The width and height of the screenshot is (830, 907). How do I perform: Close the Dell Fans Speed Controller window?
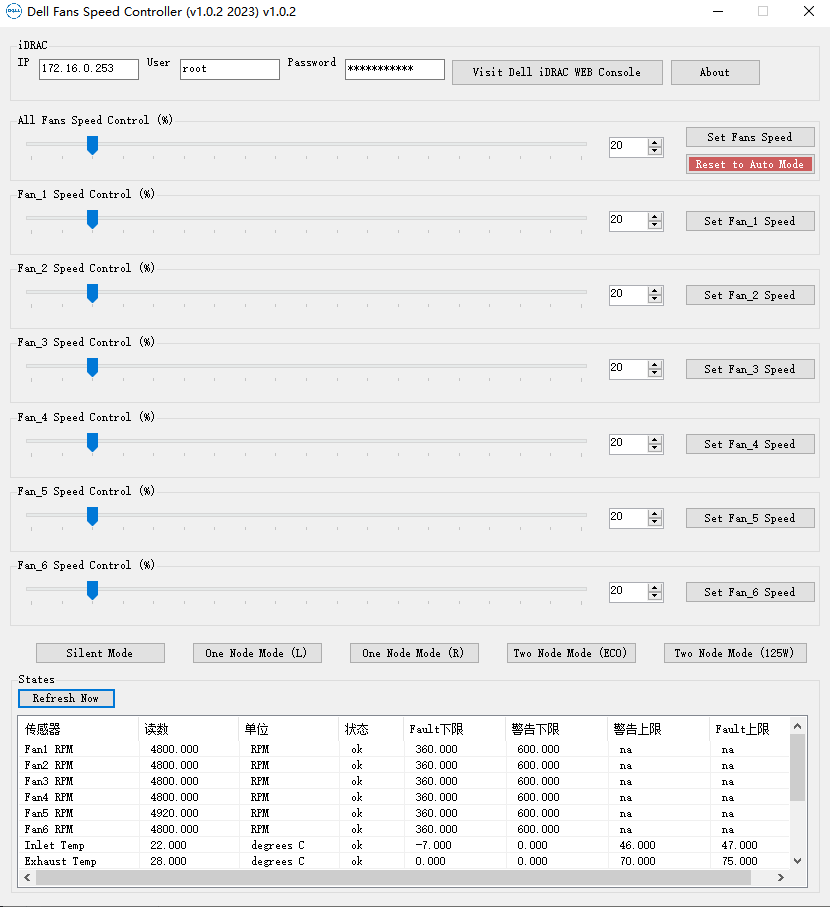click(809, 12)
